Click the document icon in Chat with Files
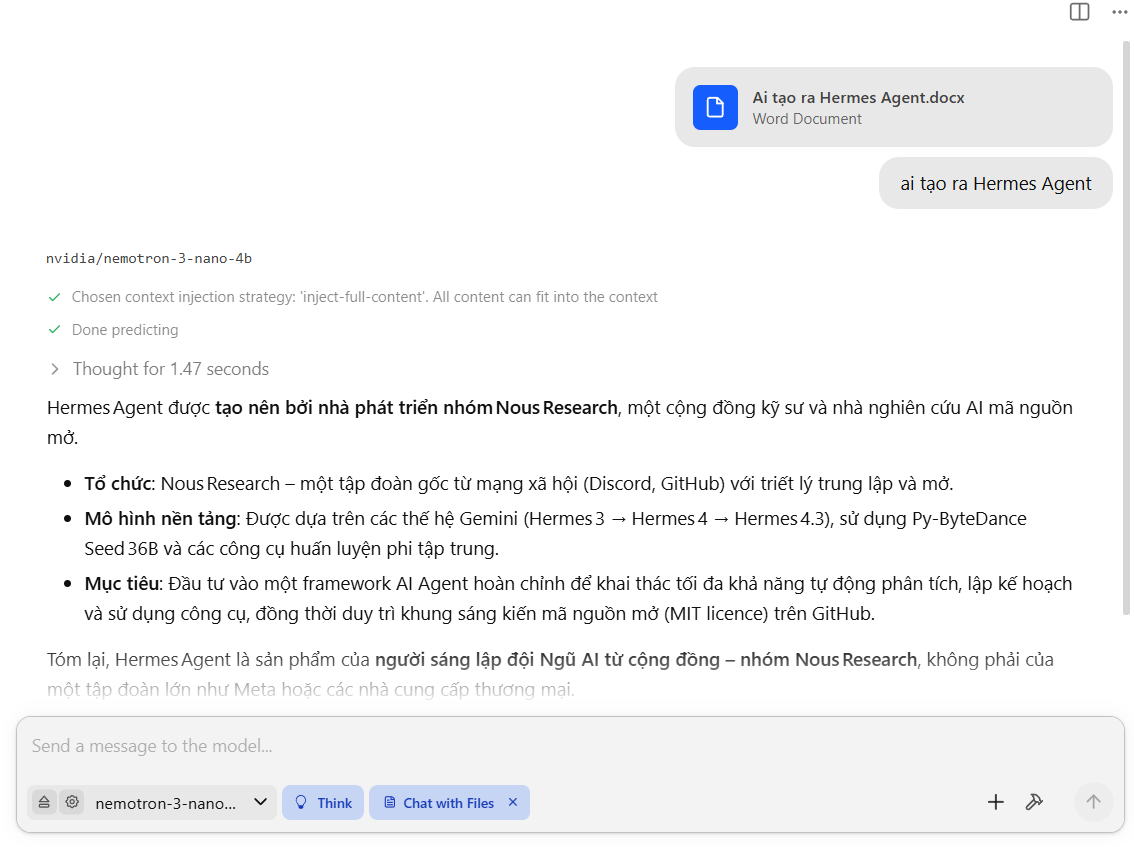The height and width of the screenshot is (847, 1134). click(389, 802)
